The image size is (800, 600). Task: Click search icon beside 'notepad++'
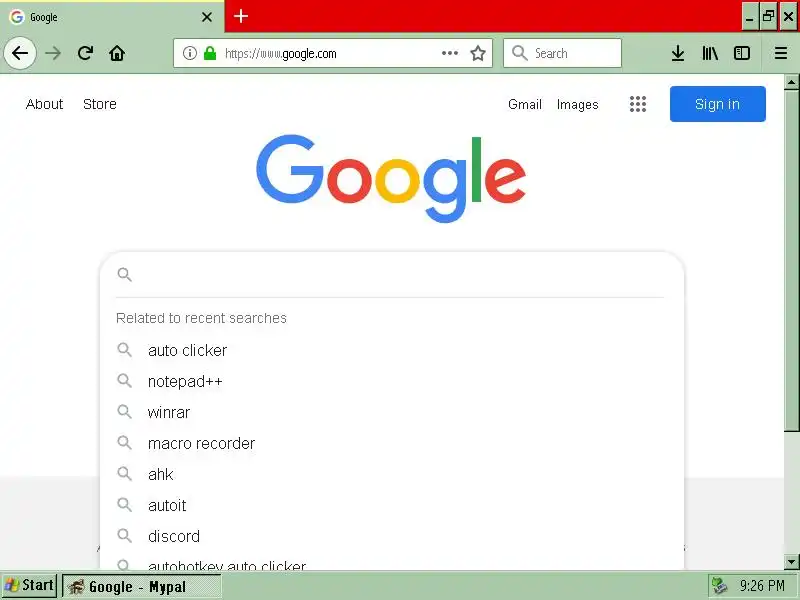click(124, 381)
